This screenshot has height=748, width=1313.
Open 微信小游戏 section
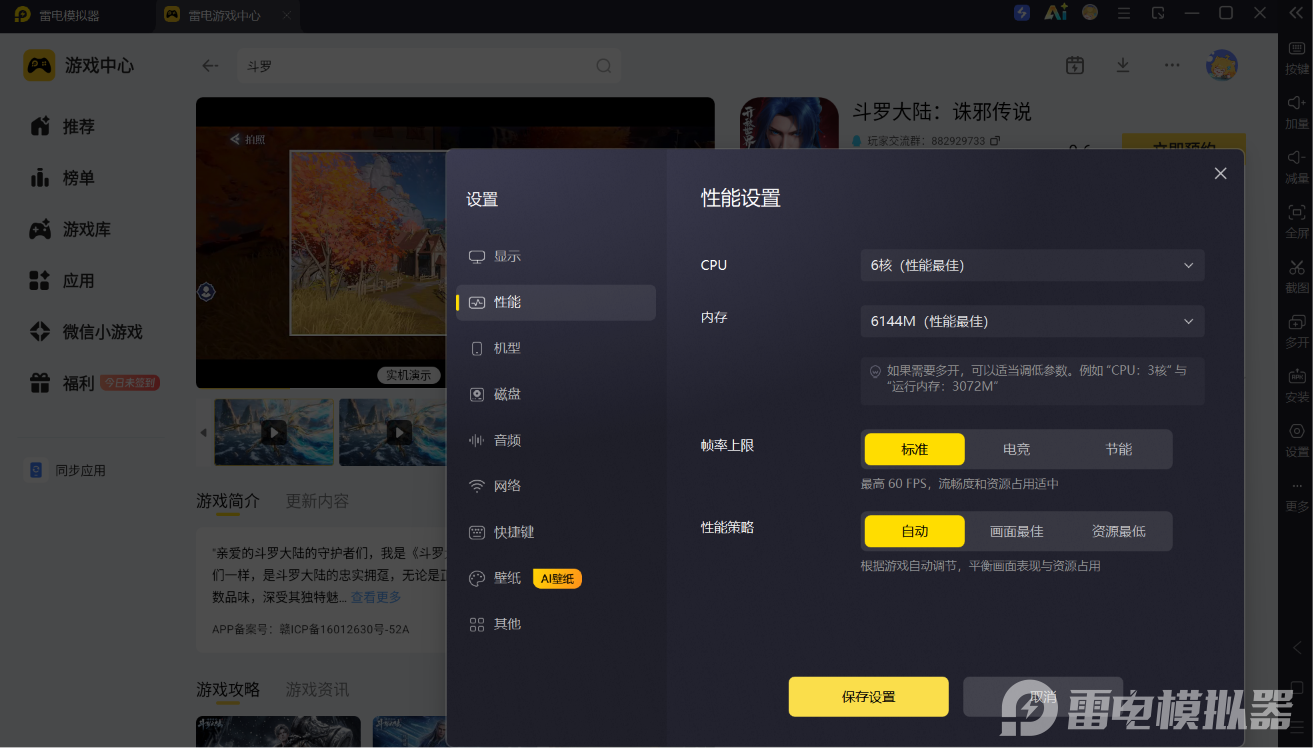coord(86,332)
